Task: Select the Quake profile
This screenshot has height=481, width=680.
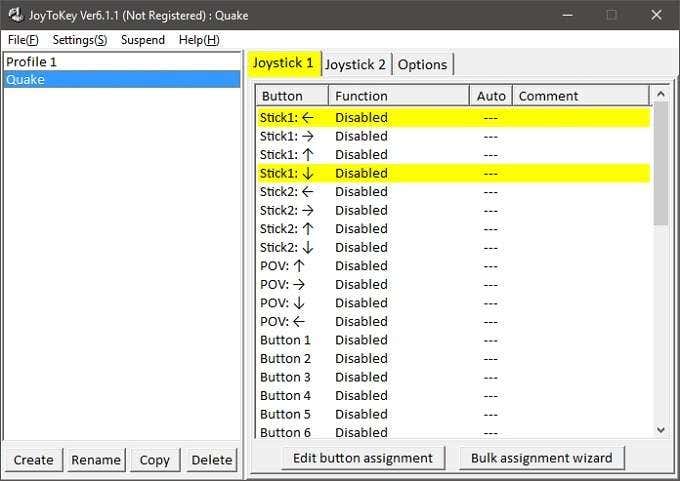Action: point(26,79)
